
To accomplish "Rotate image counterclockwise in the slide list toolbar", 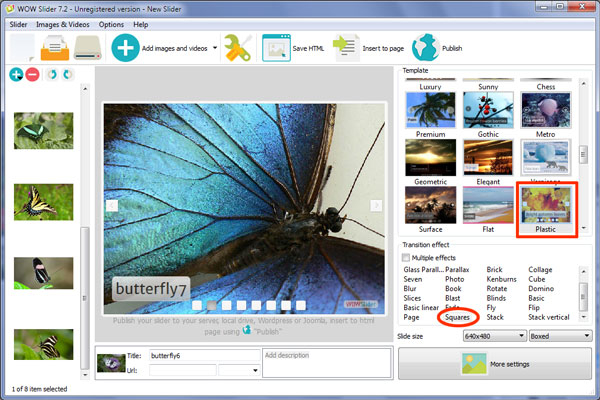I will coord(52,74).
